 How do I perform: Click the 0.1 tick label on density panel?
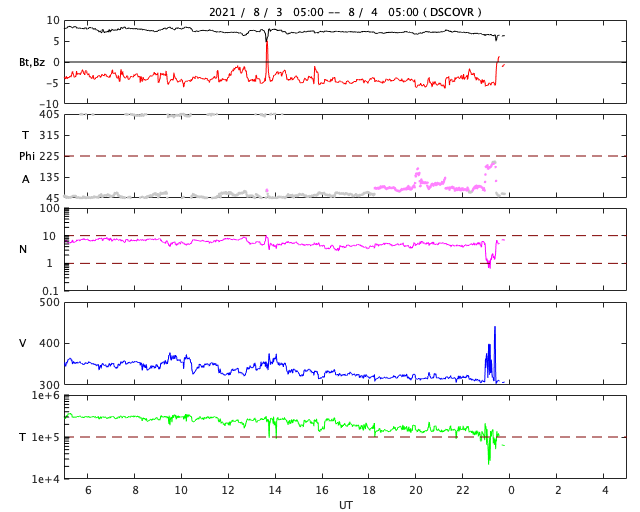tap(51, 291)
